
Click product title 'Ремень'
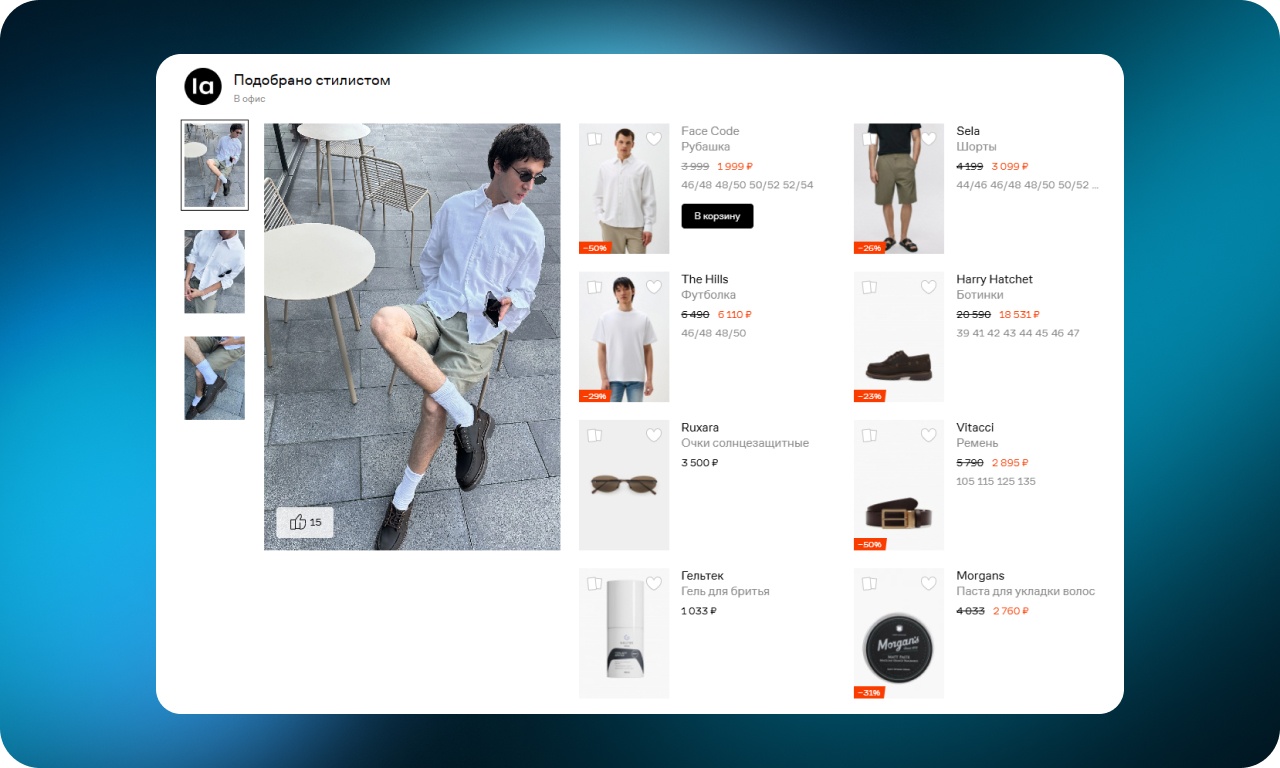[x=977, y=443]
